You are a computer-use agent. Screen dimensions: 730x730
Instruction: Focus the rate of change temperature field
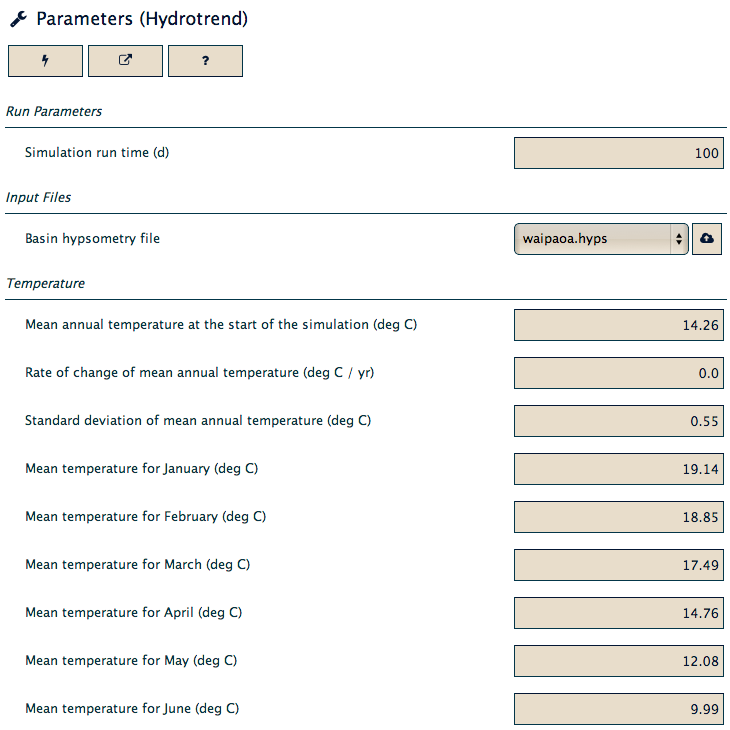coord(619,373)
